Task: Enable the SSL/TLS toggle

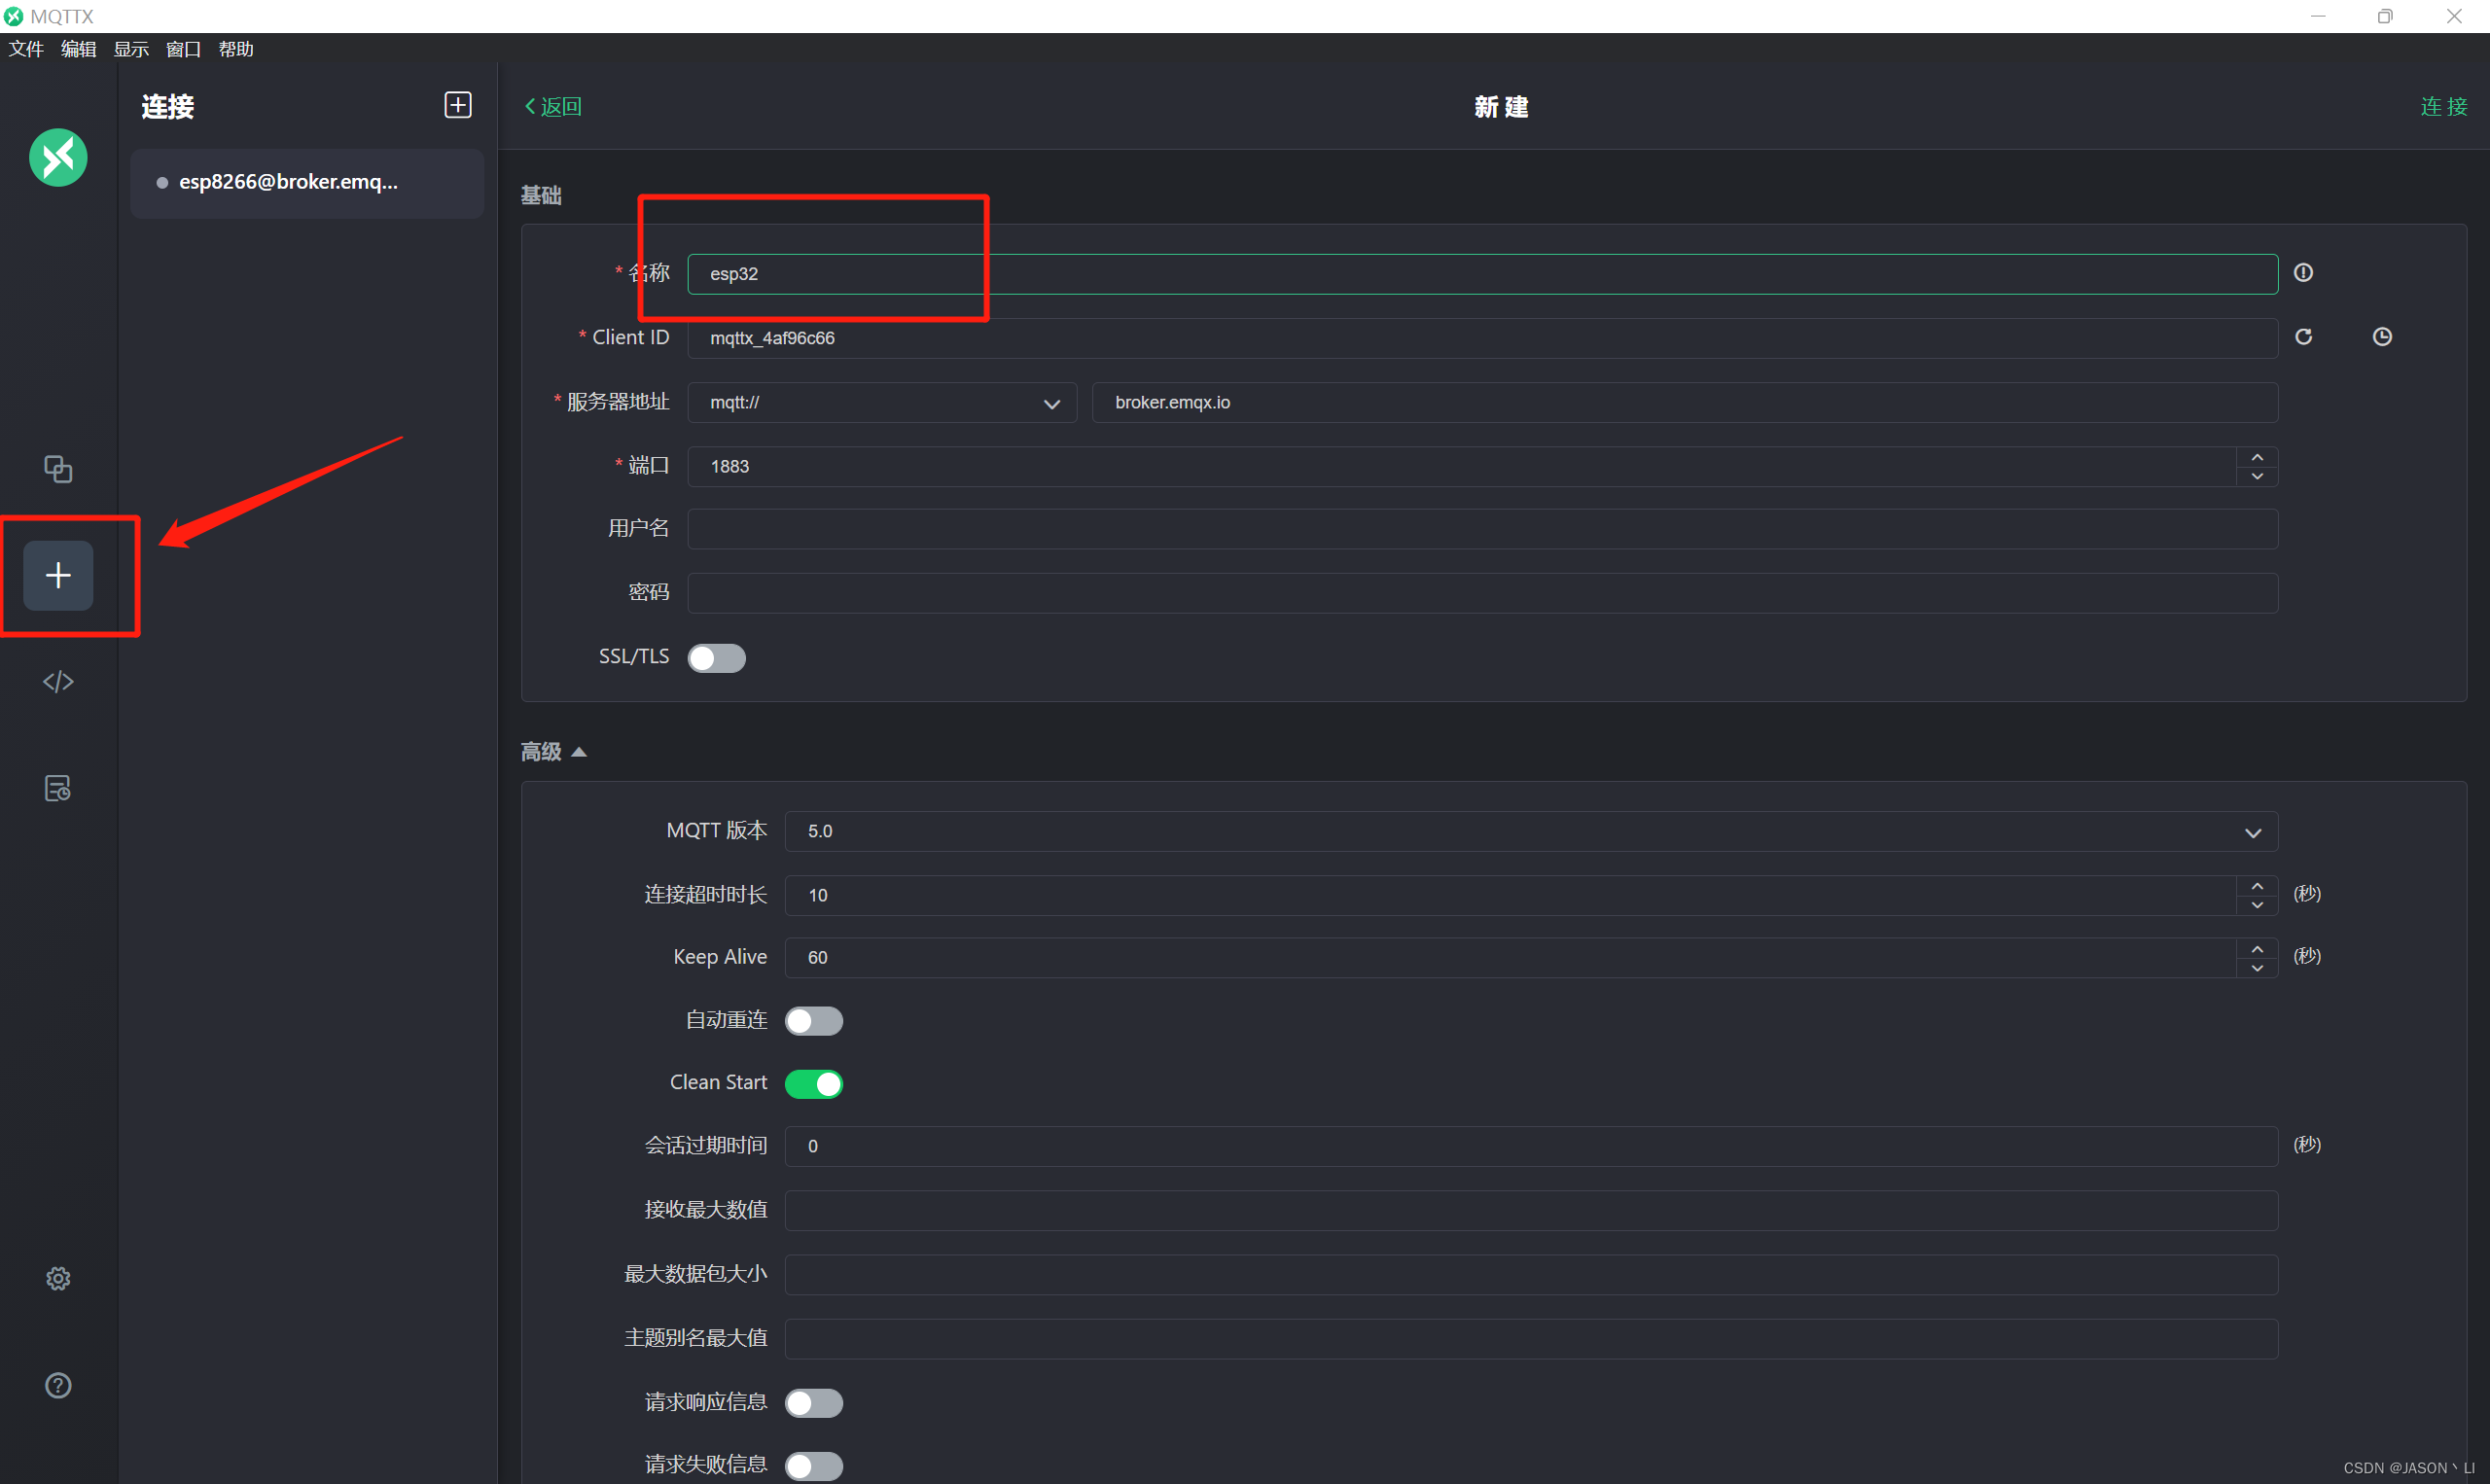Action: click(716, 657)
